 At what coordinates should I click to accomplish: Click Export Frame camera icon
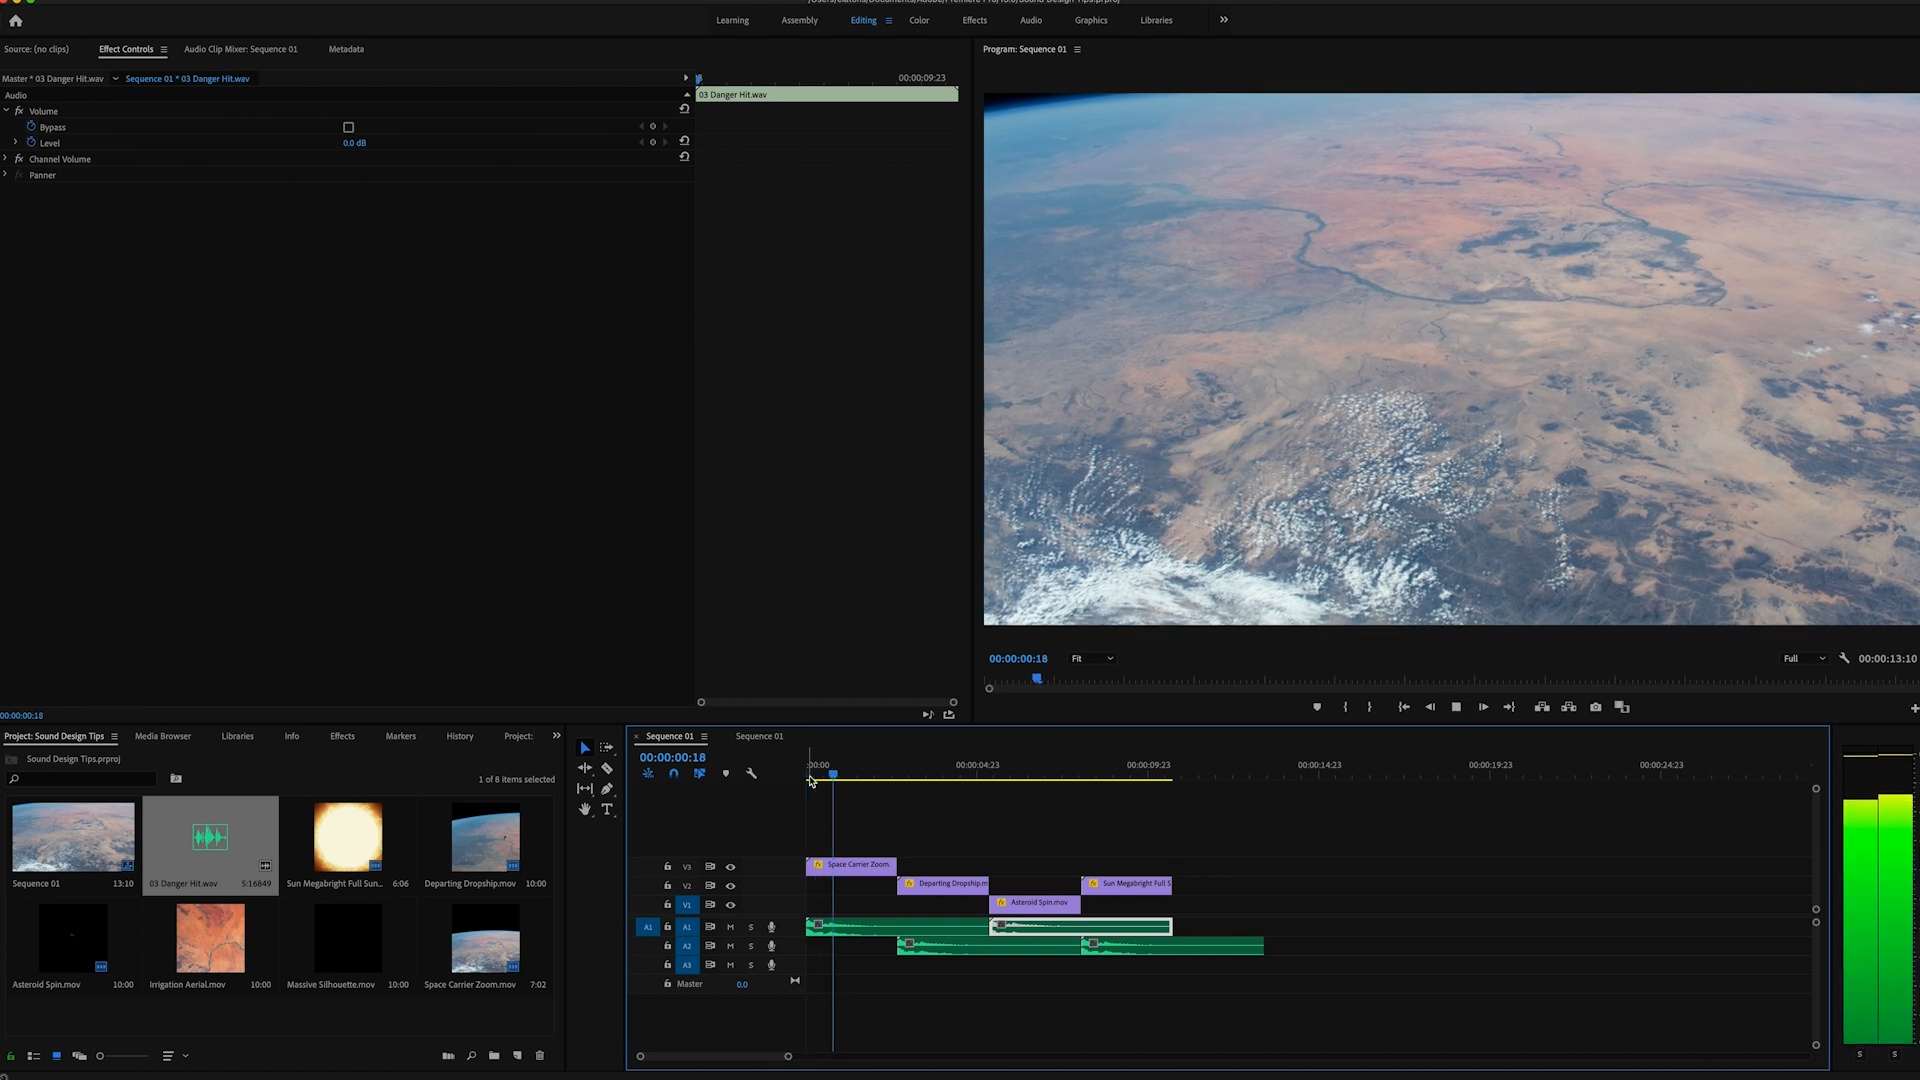click(x=1596, y=707)
